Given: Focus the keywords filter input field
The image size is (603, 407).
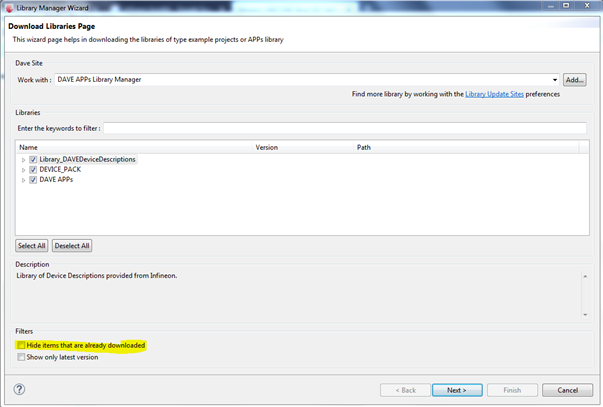Looking at the screenshot, I should pos(345,128).
